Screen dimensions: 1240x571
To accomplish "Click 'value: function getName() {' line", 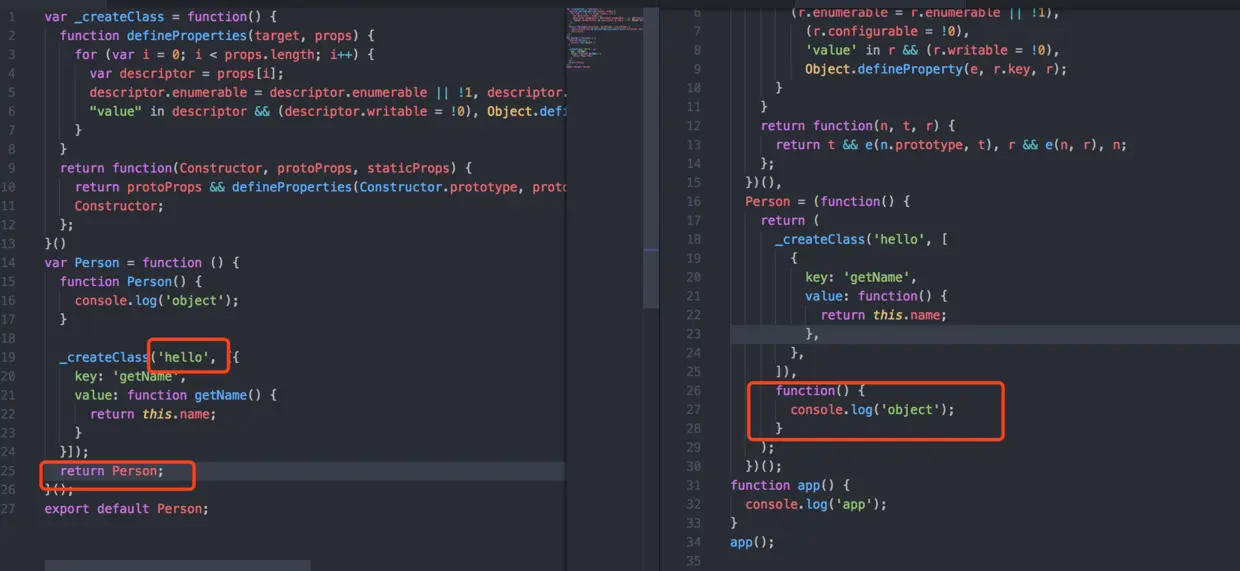I will point(175,396).
